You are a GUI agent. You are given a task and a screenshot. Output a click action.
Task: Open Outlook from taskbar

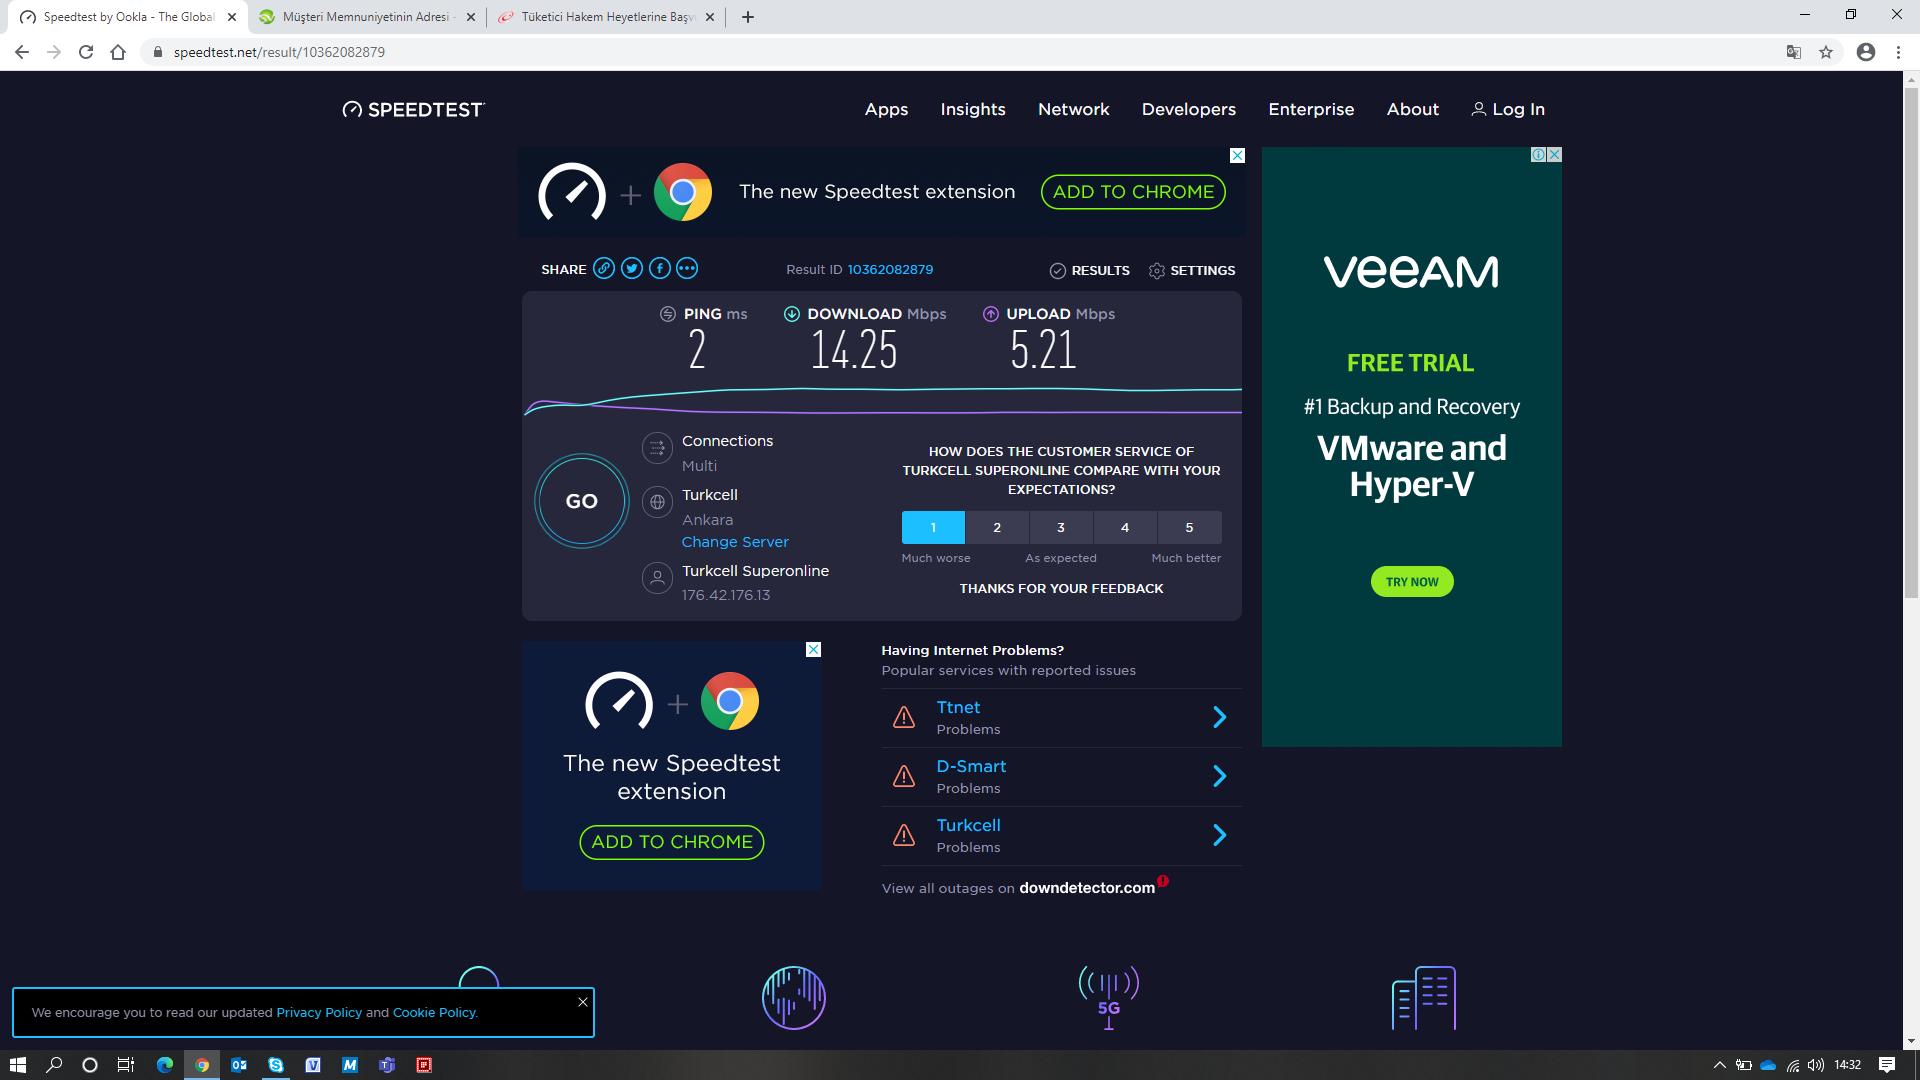click(x=239, y=1065)
